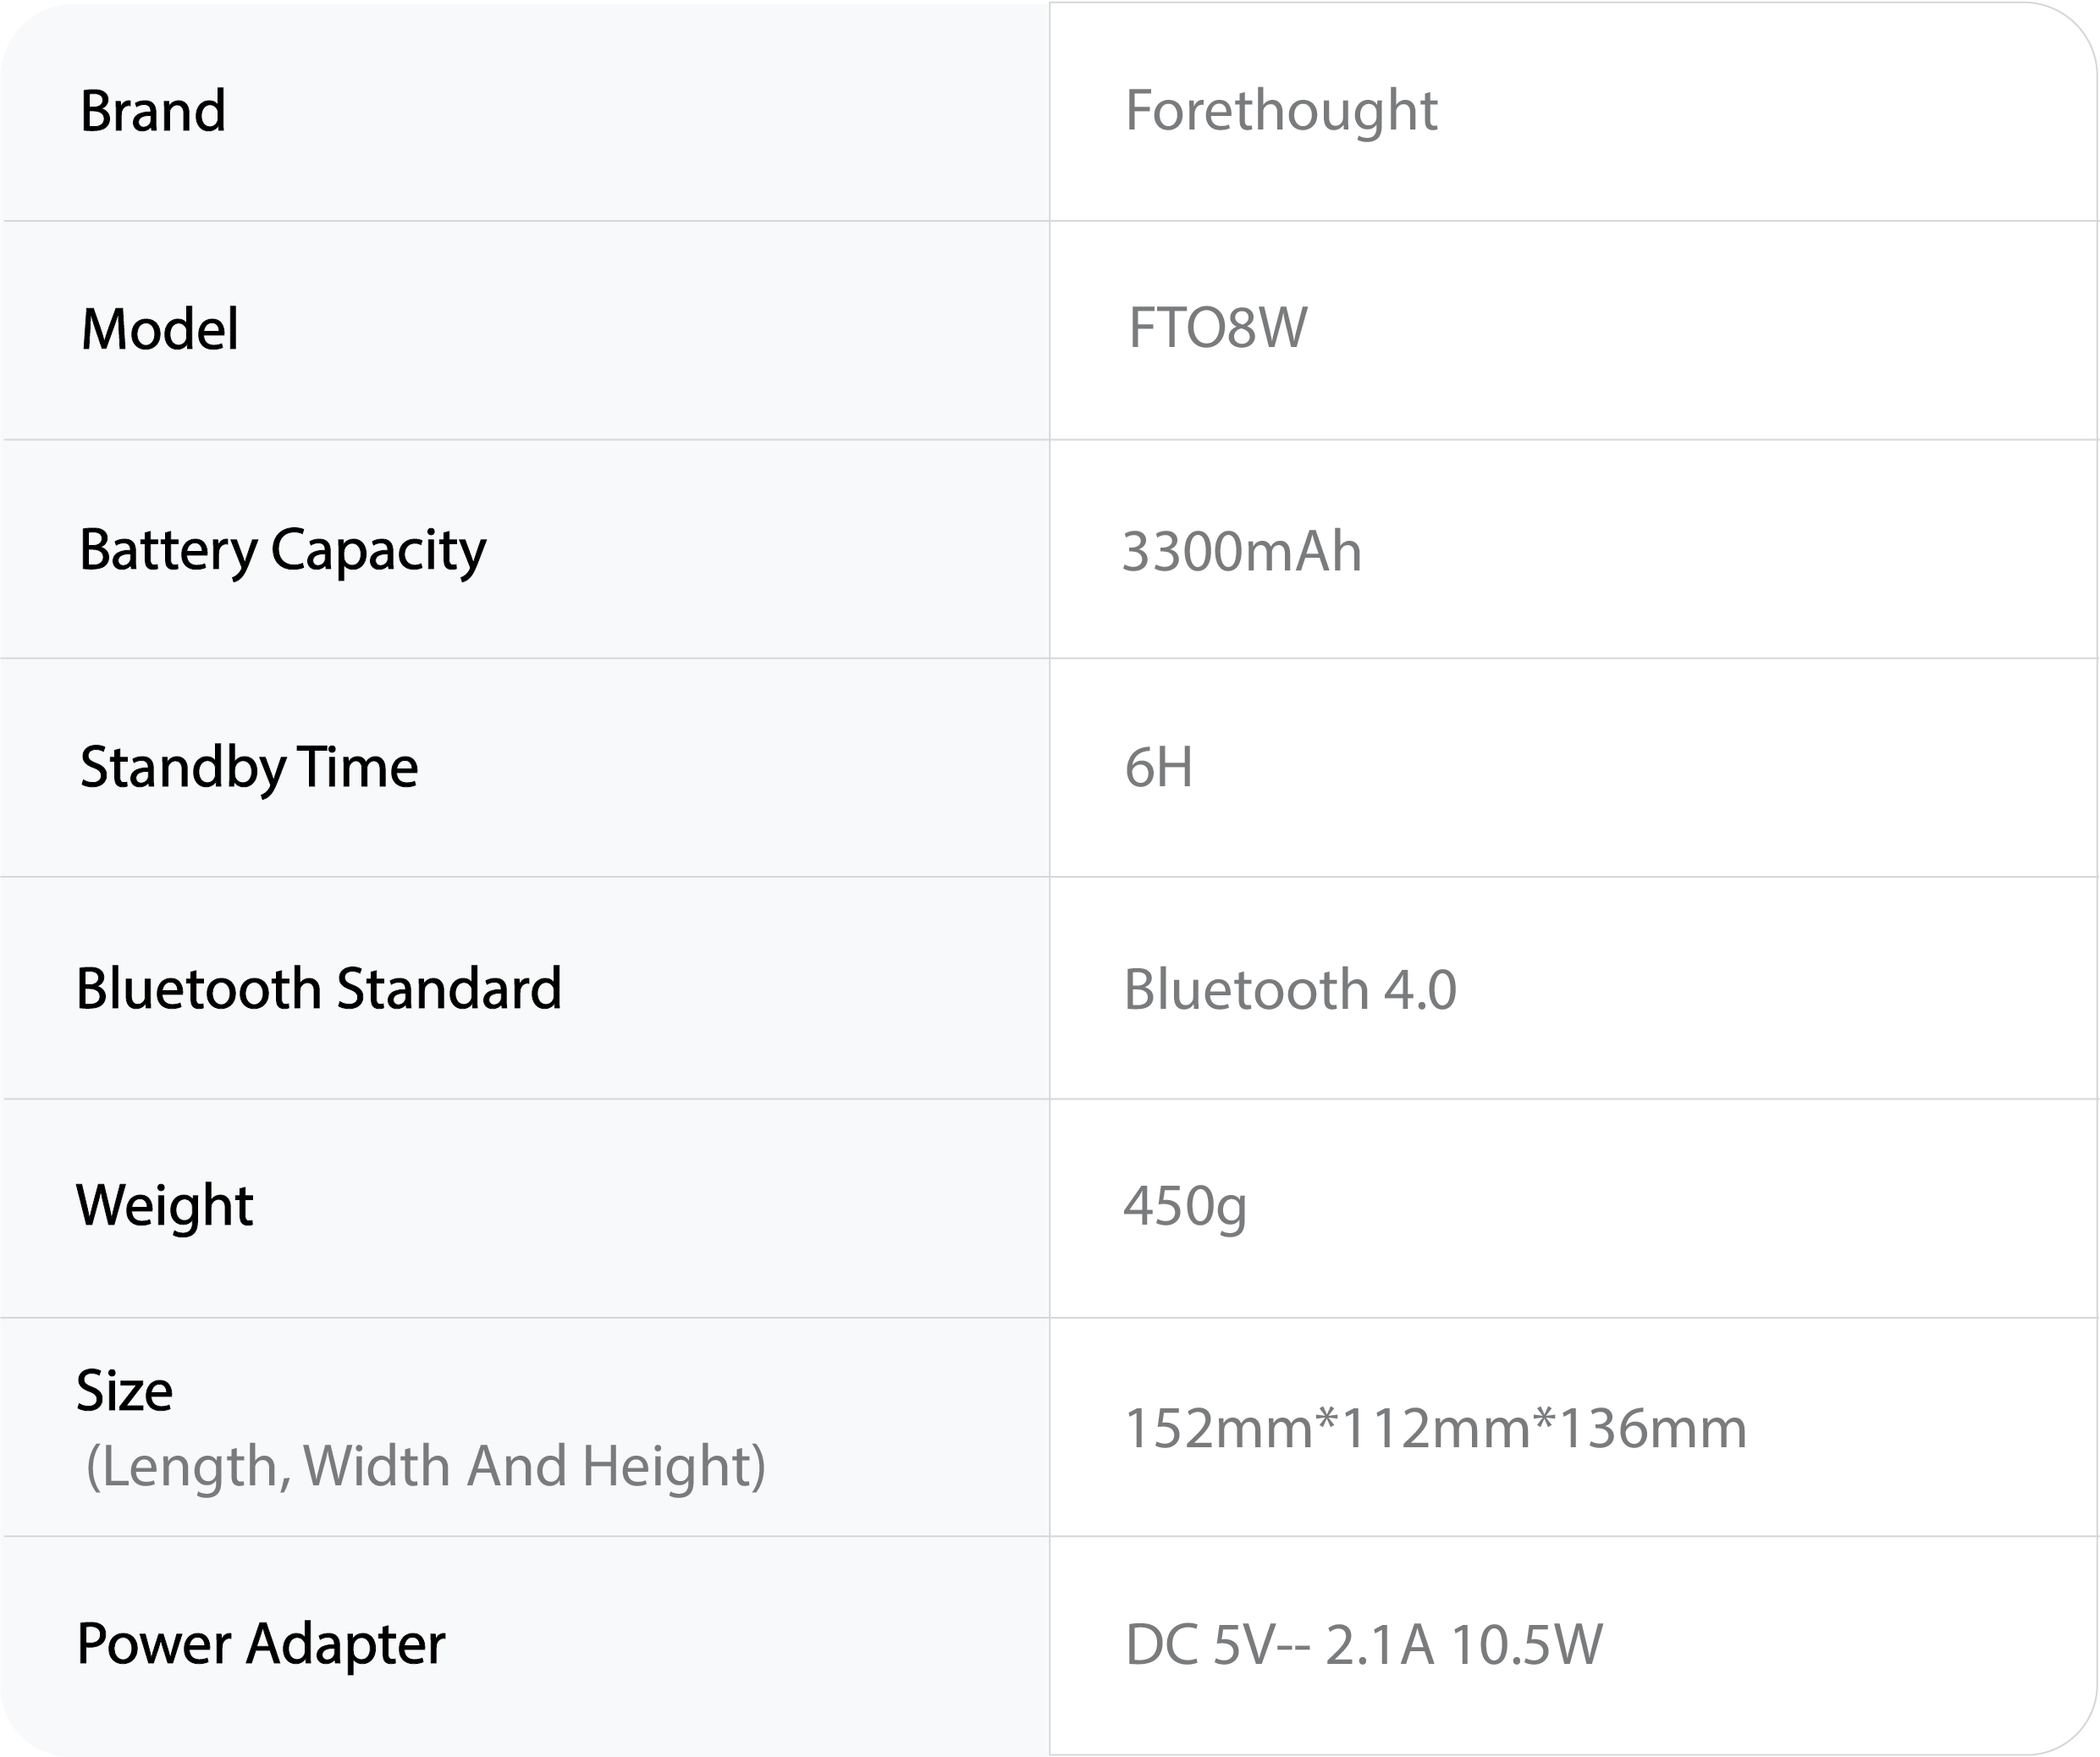Select the Bluetooth 4.0 value
This screenshot has width=2100, height=1757.
(1290, 990)
